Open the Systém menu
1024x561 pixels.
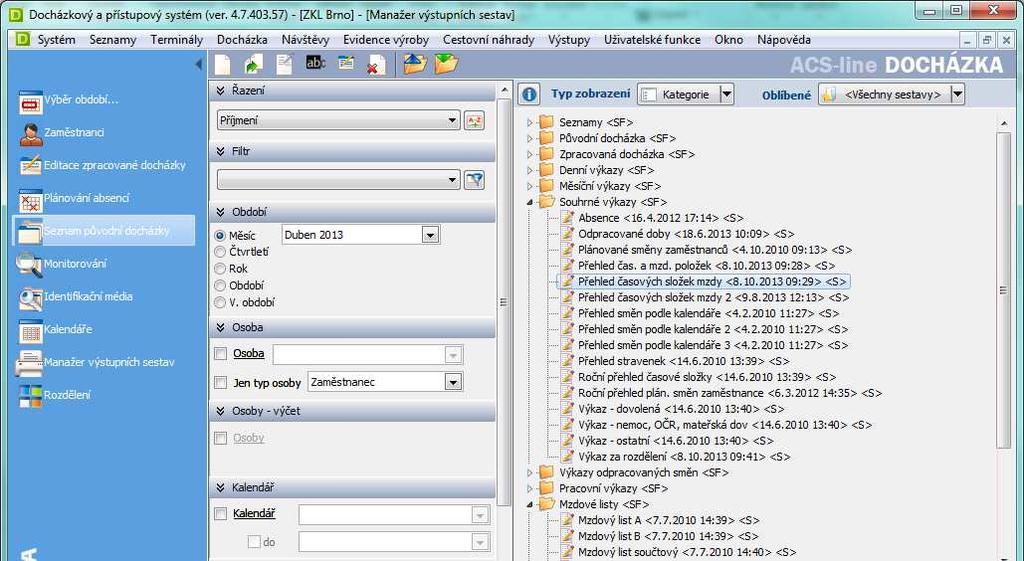point(56,40)
